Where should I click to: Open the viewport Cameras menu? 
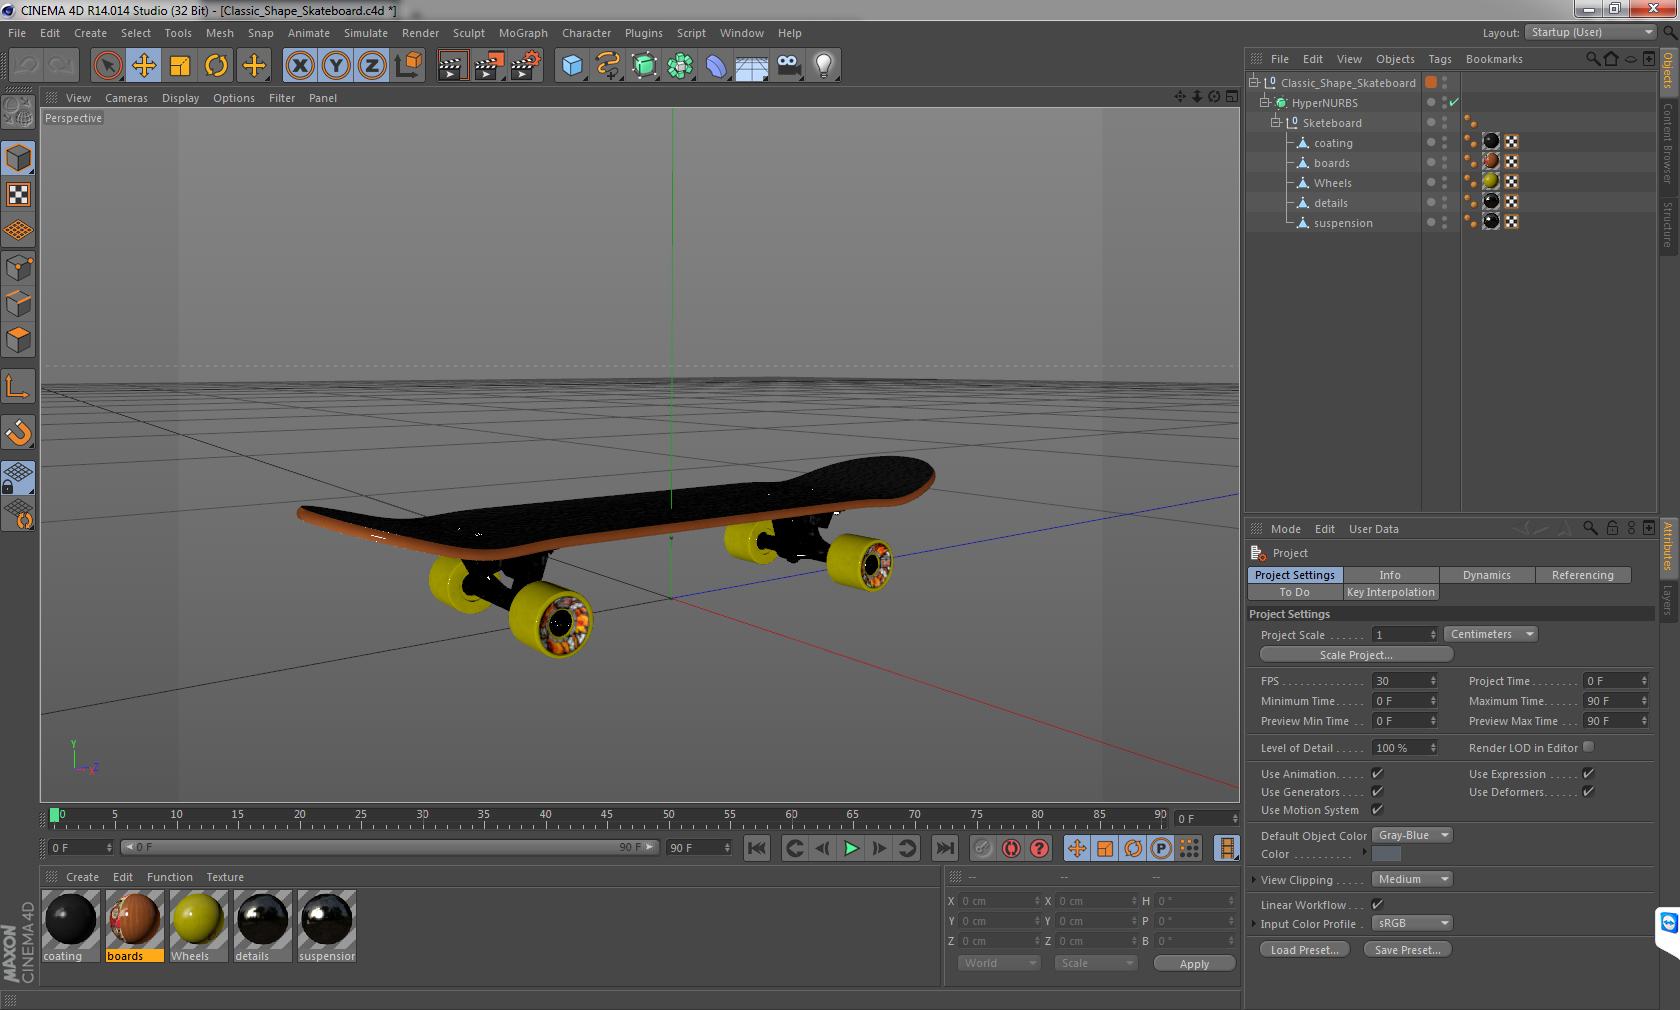[x=126, y=98]
